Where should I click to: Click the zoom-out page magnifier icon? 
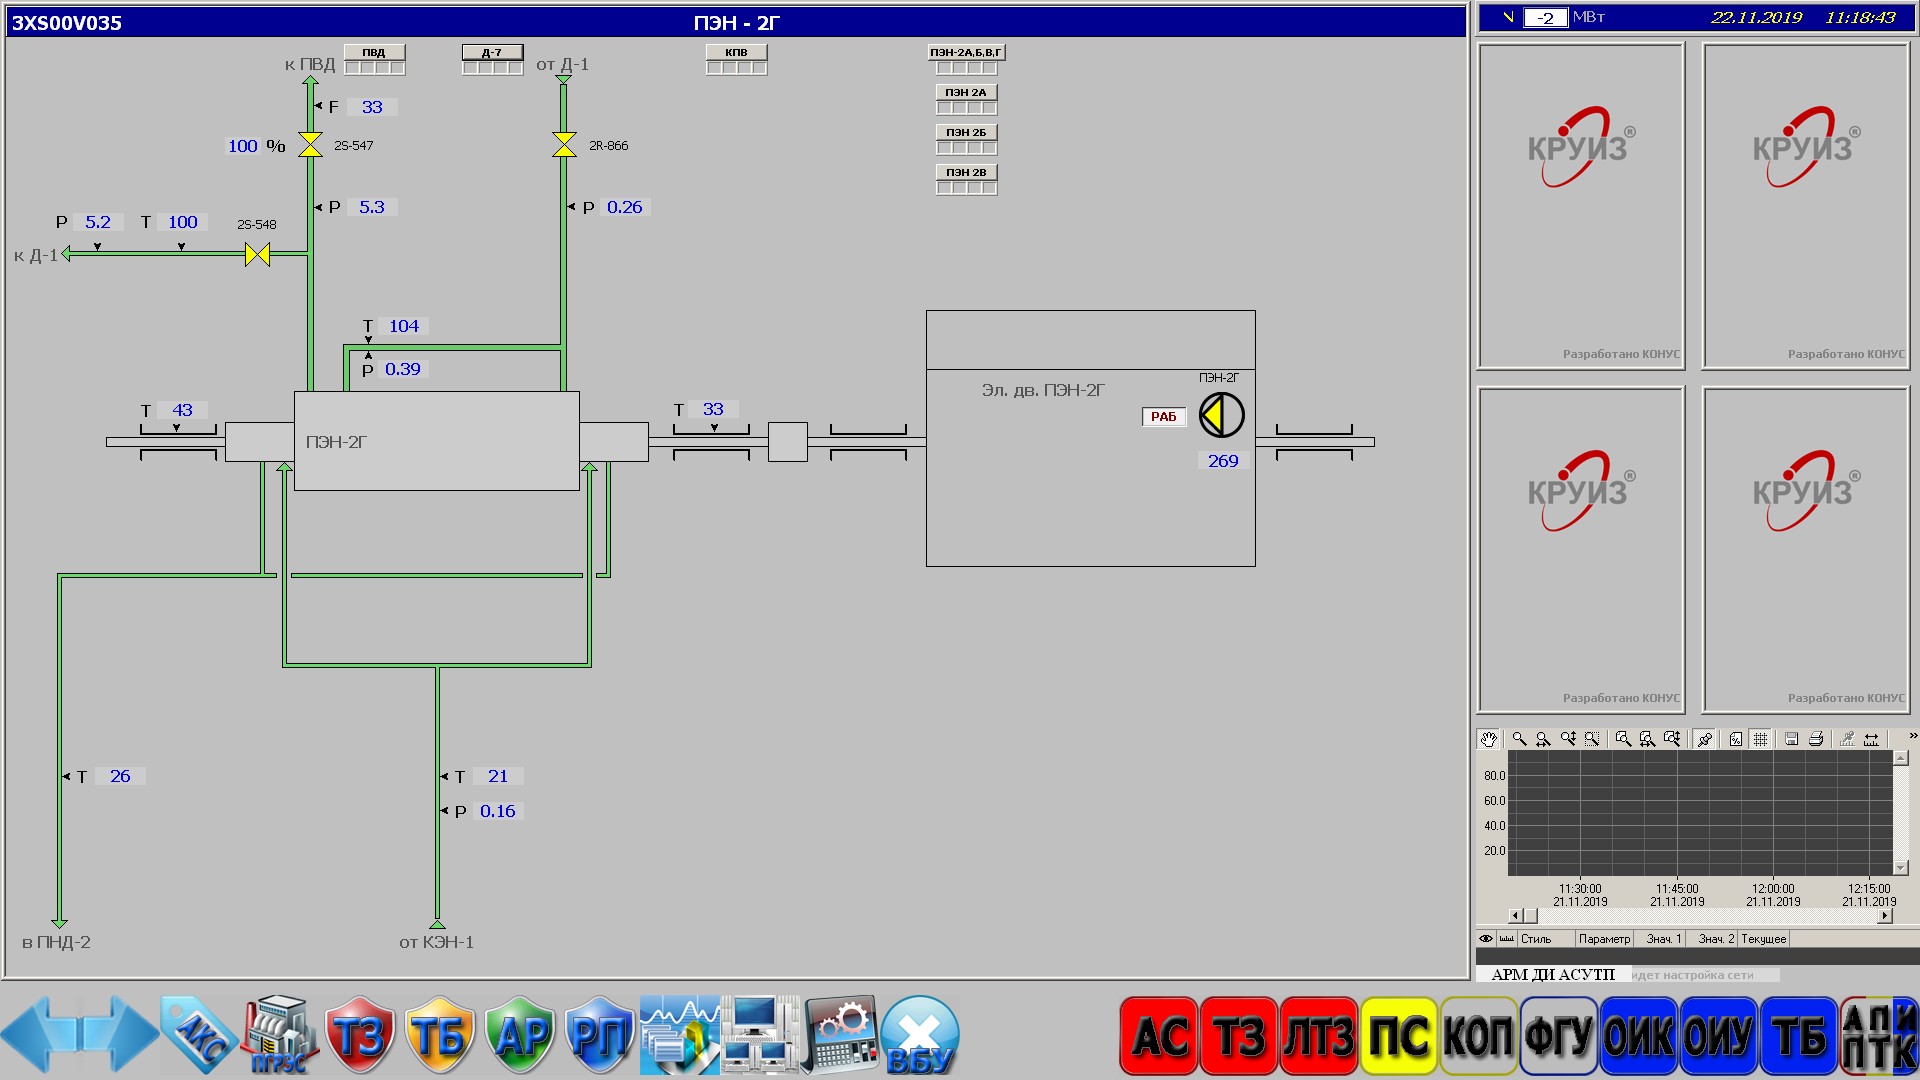(x=1623, y=739)
